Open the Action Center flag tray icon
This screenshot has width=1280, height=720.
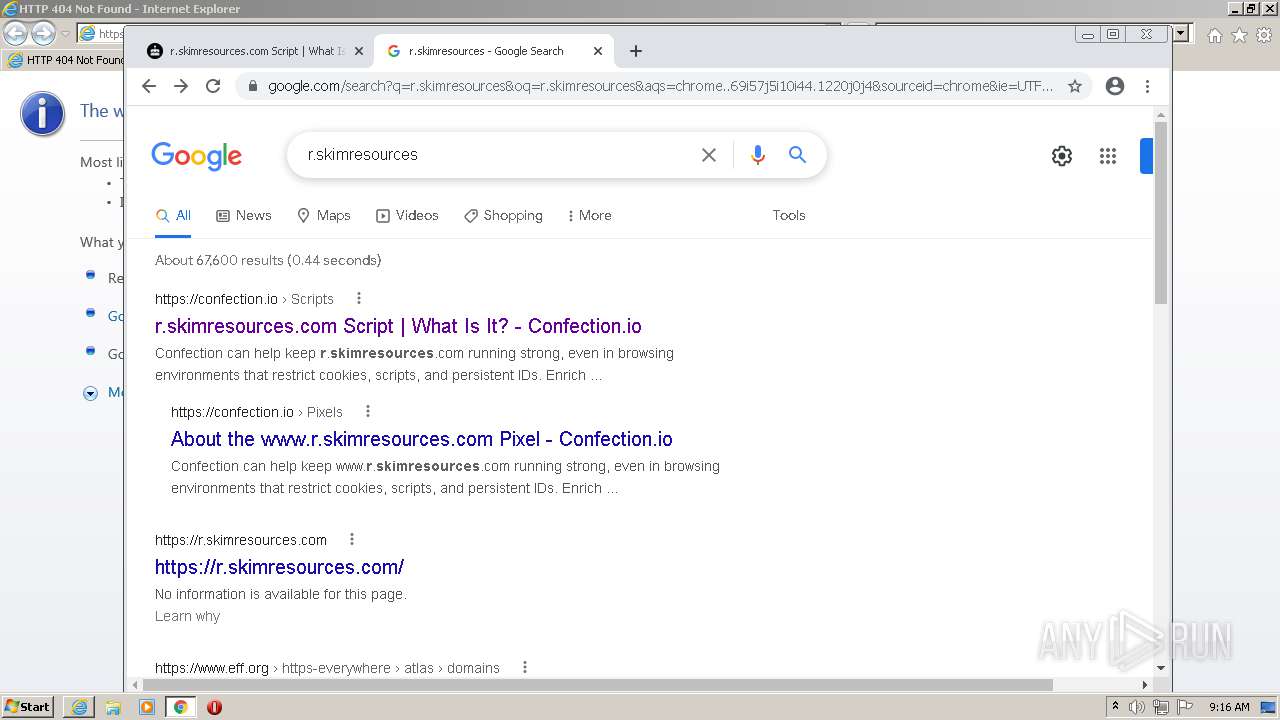tap(1184, 707)
